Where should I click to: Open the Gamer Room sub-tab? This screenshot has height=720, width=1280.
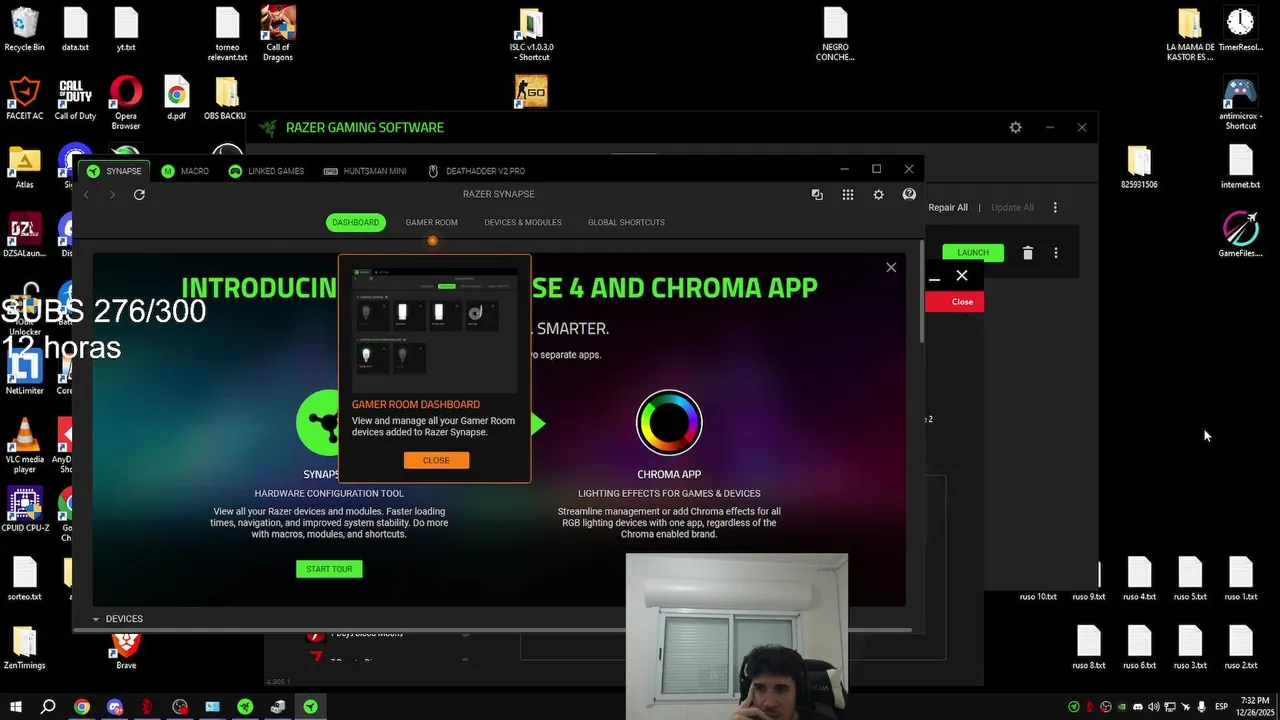pos(432,222)
